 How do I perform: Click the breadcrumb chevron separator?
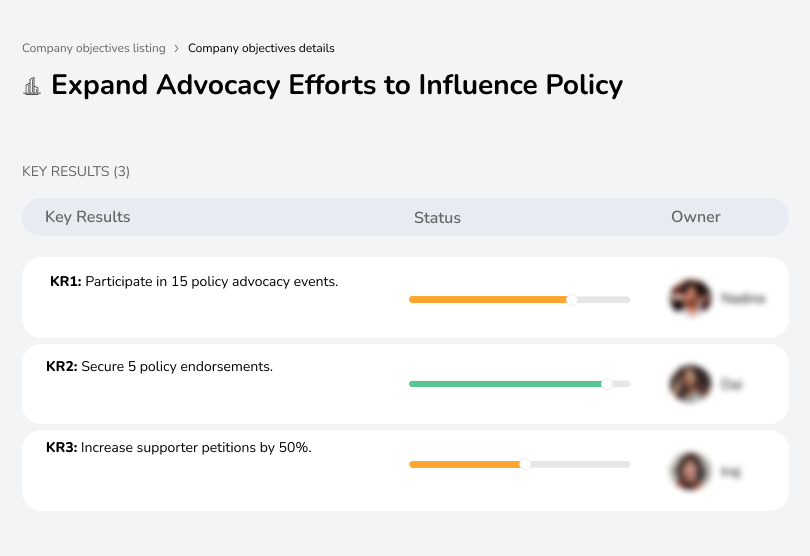177,48
